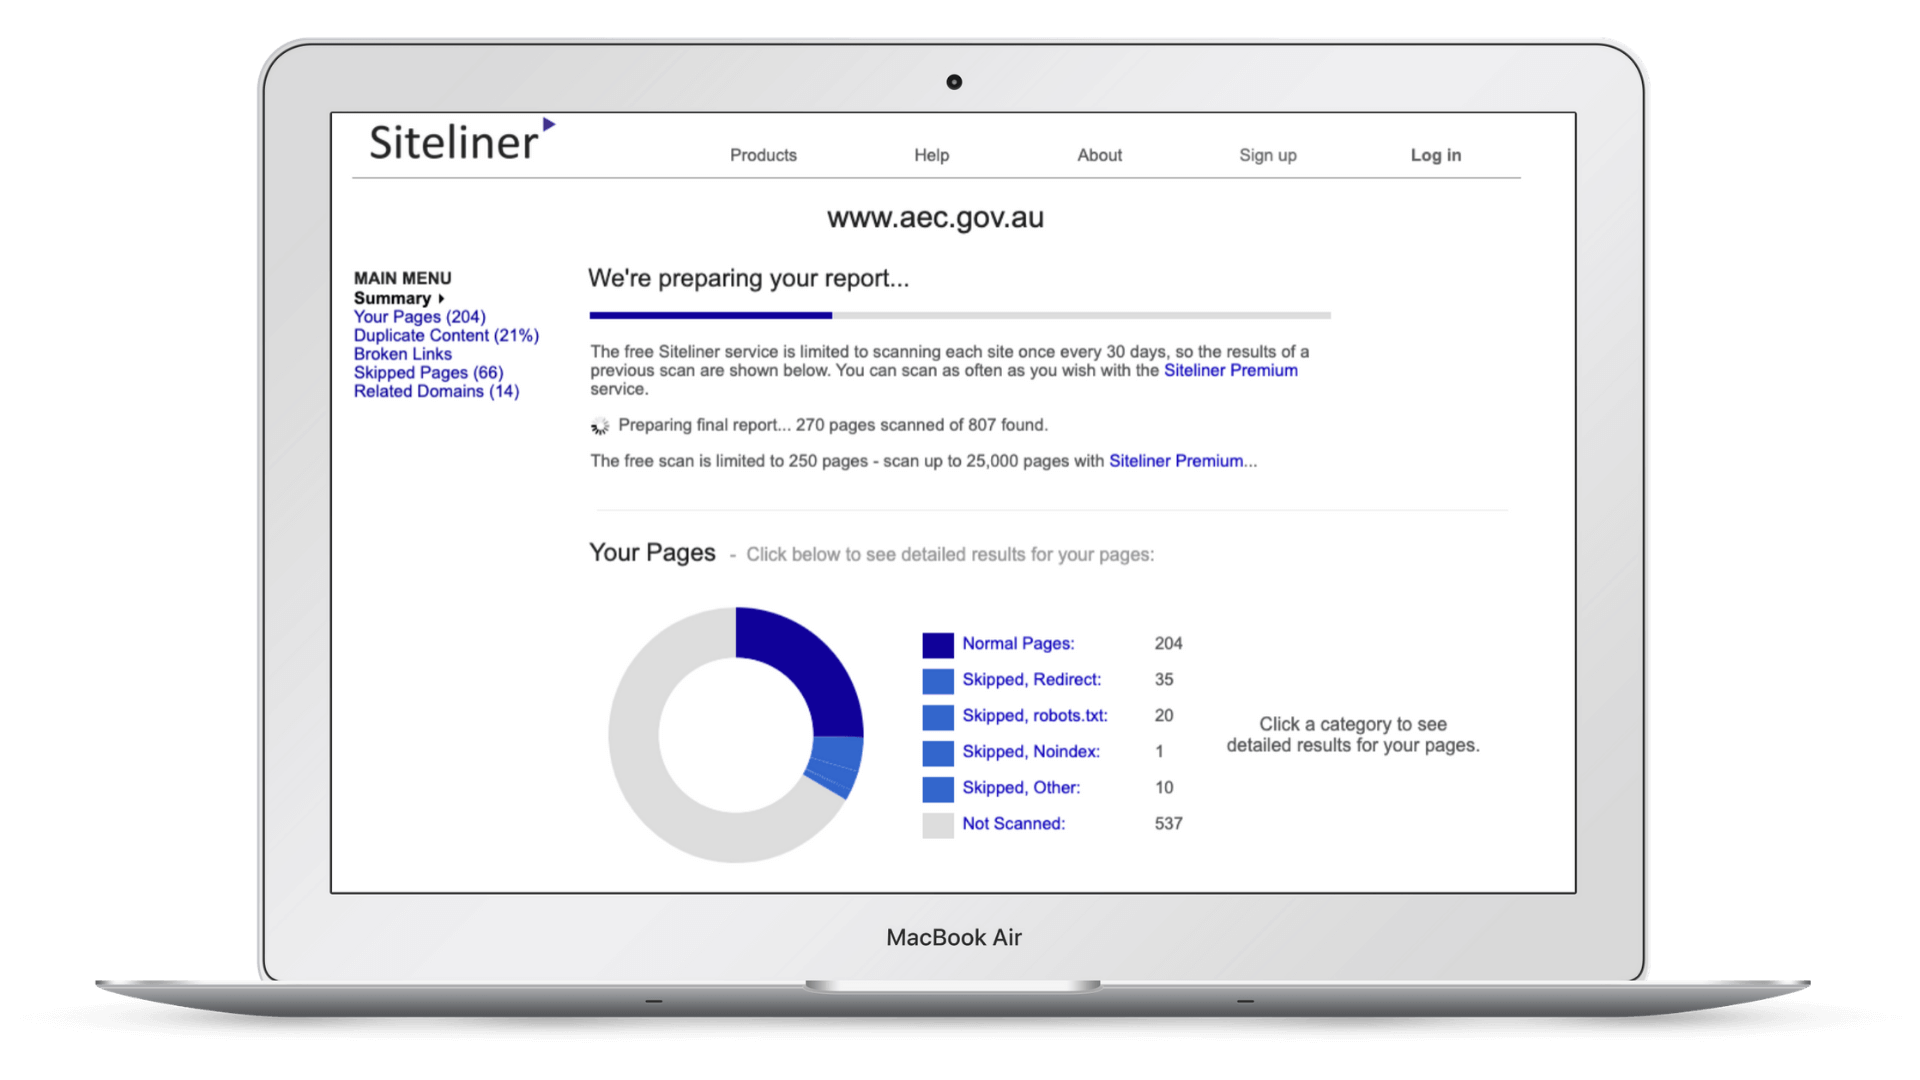View Skipped Pages (66)
Image resolution: width=1920 pixels, height=1080 pixels.
pyautogui.click(x=428, y=372)
